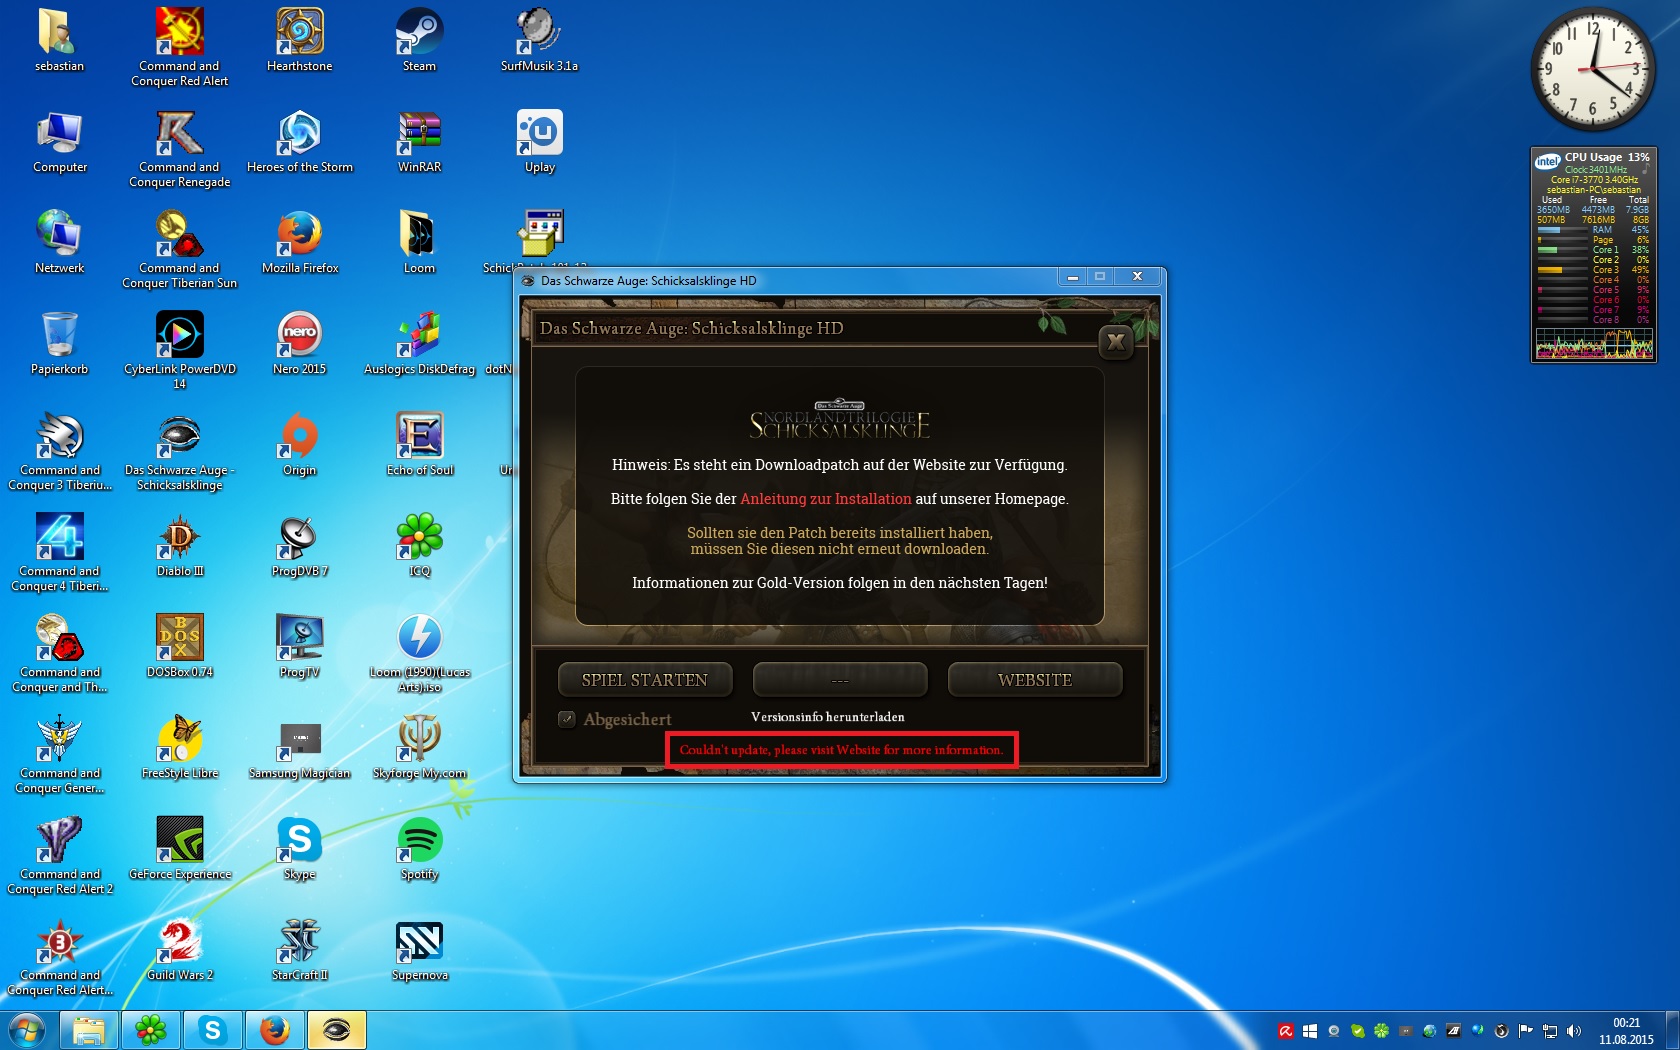Open the WEBSITE button in launcher

pos(1034,680)
